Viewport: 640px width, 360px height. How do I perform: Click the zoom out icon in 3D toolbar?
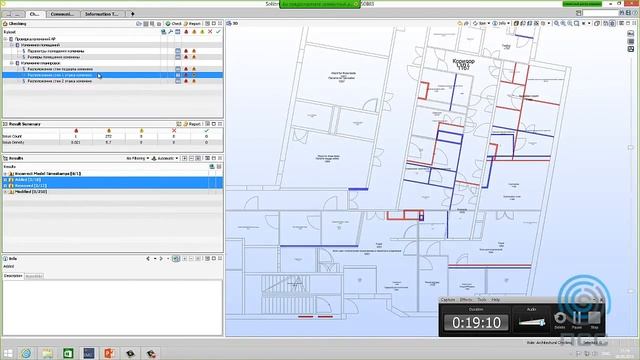click(x=570, y=24)
